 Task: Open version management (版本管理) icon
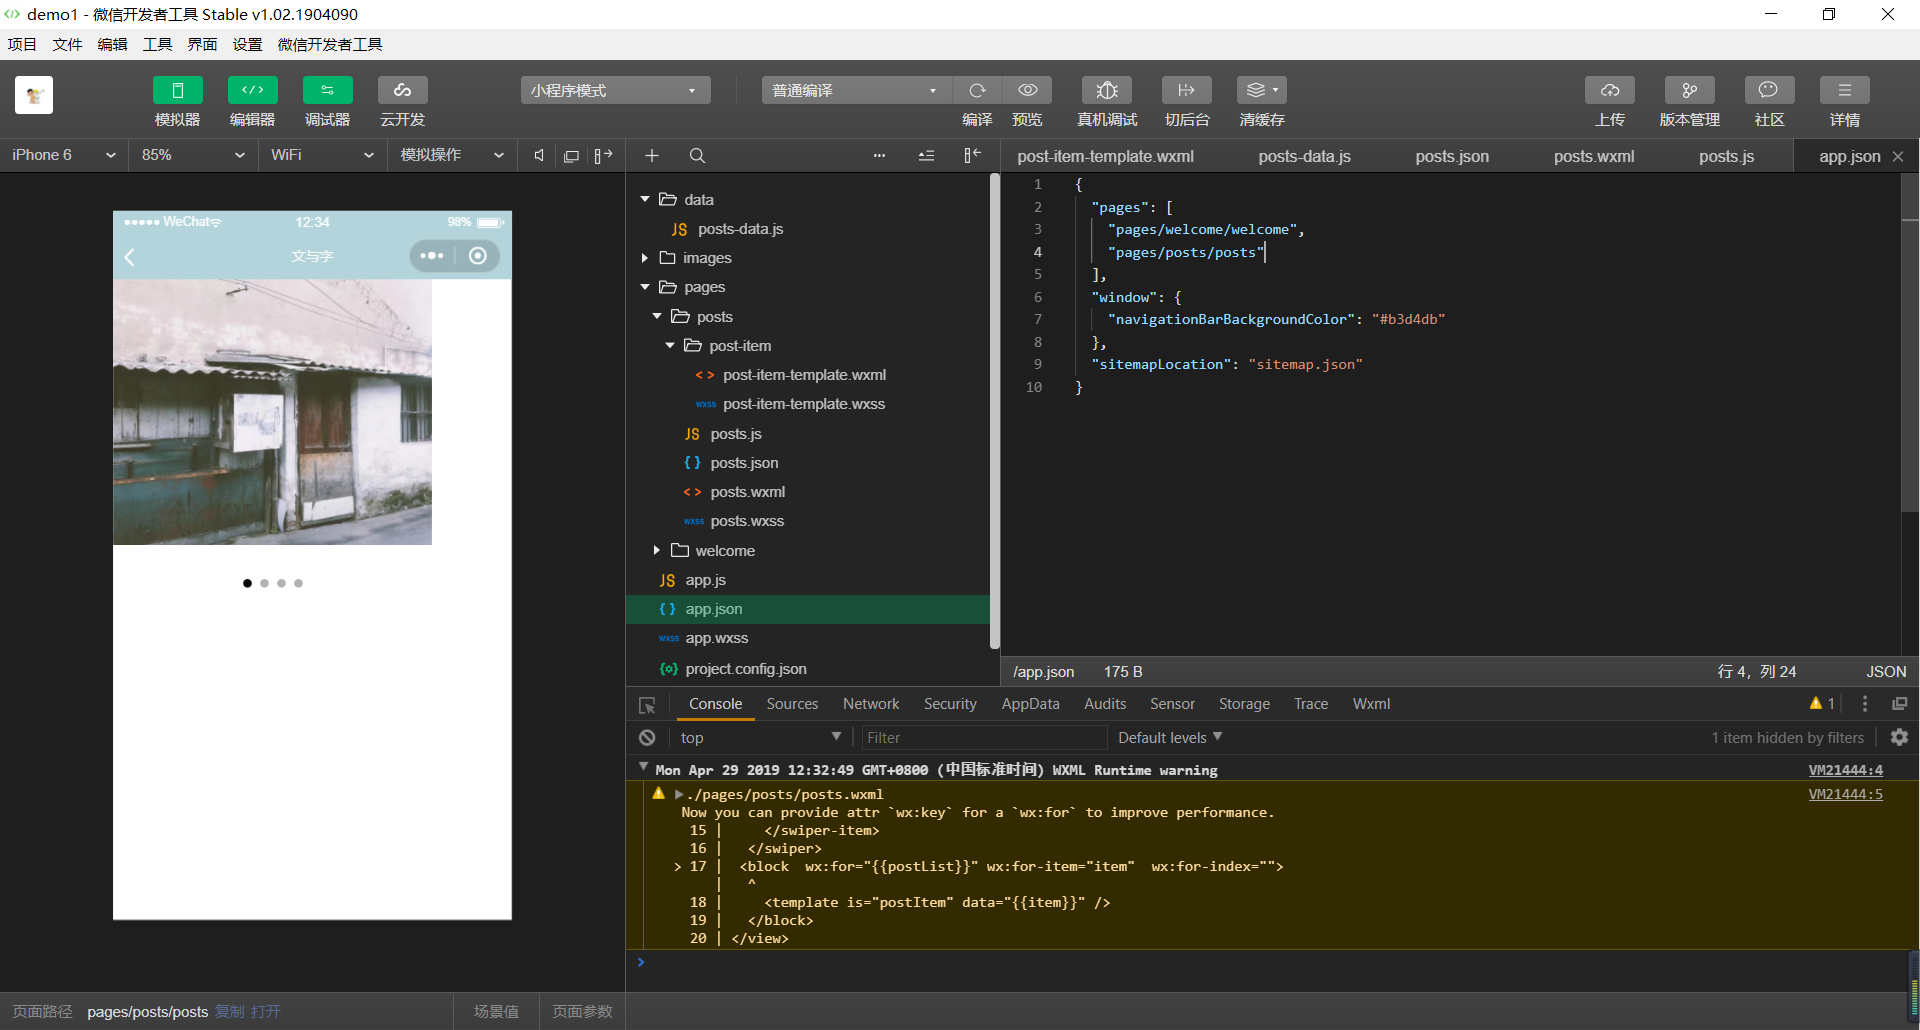coord(1689,91)
